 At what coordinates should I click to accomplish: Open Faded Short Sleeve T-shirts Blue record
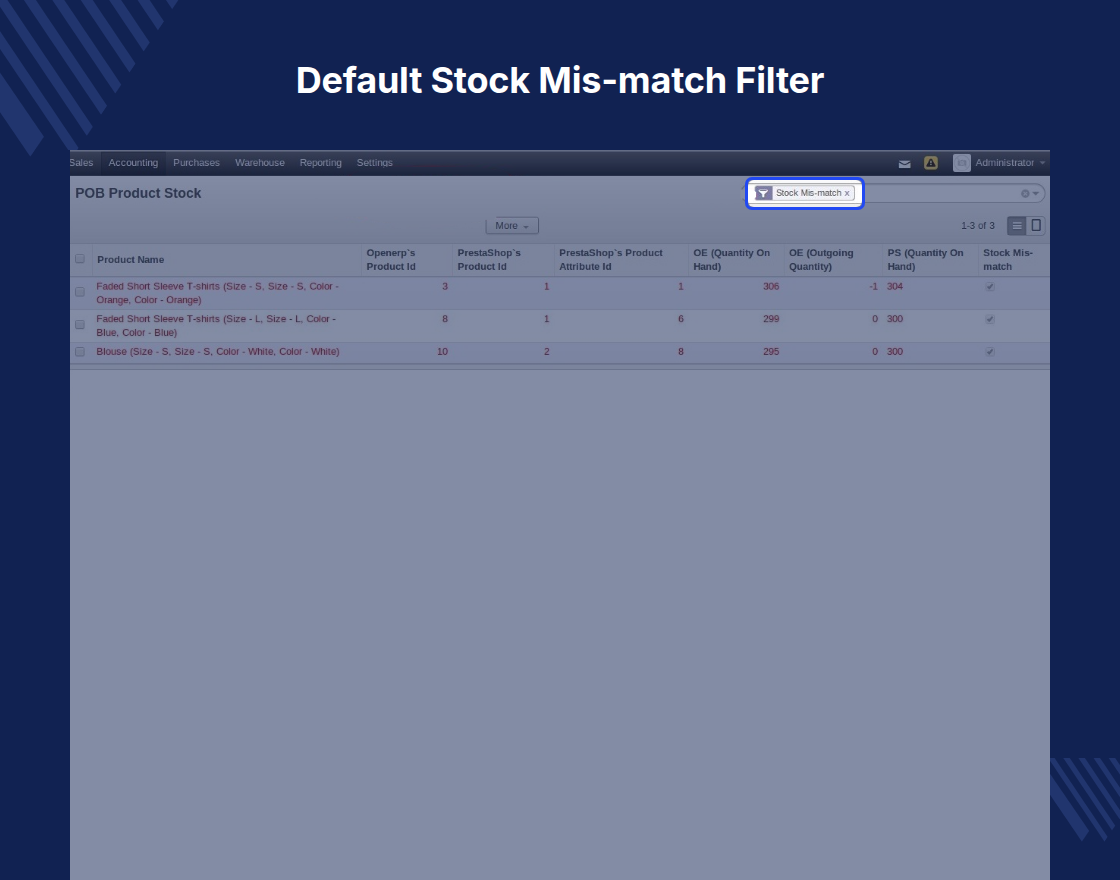coord(216,326)
